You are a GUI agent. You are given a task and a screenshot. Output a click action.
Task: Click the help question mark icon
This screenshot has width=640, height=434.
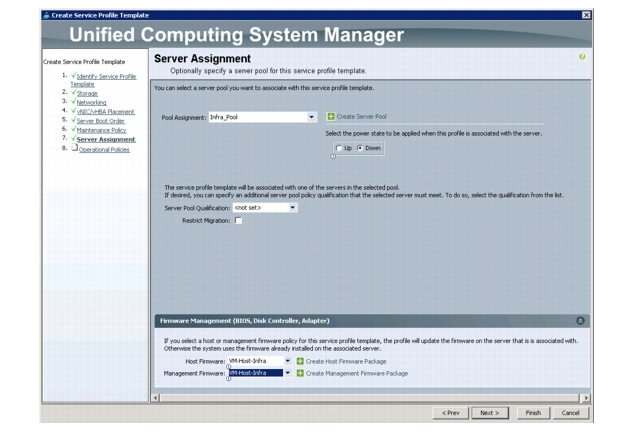click(x=582, y=57)
